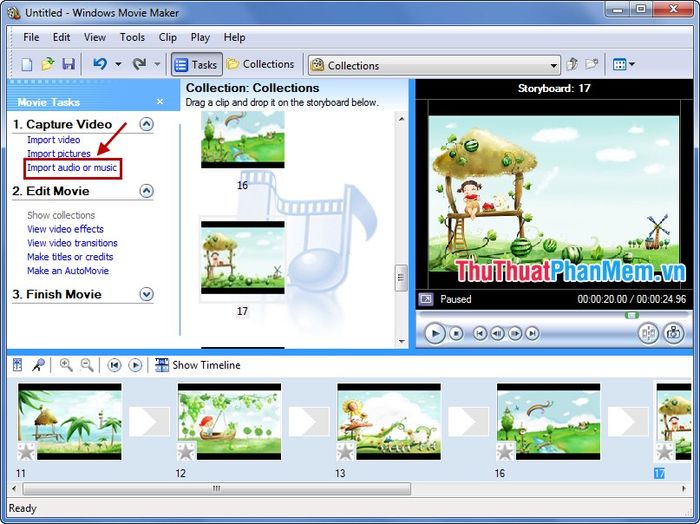Toggle the Collections pane button
Image resolution: width=700 pixels, height=524 pixels.
point(260,65)
